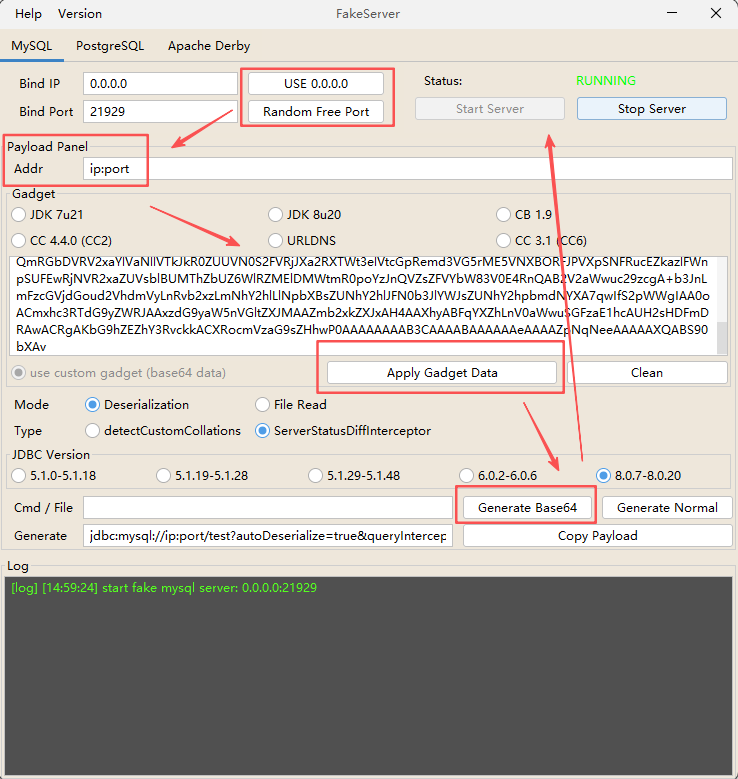Click the USE 0.0.0.0 button
The image size is (738, 779).
click(316, 83)
